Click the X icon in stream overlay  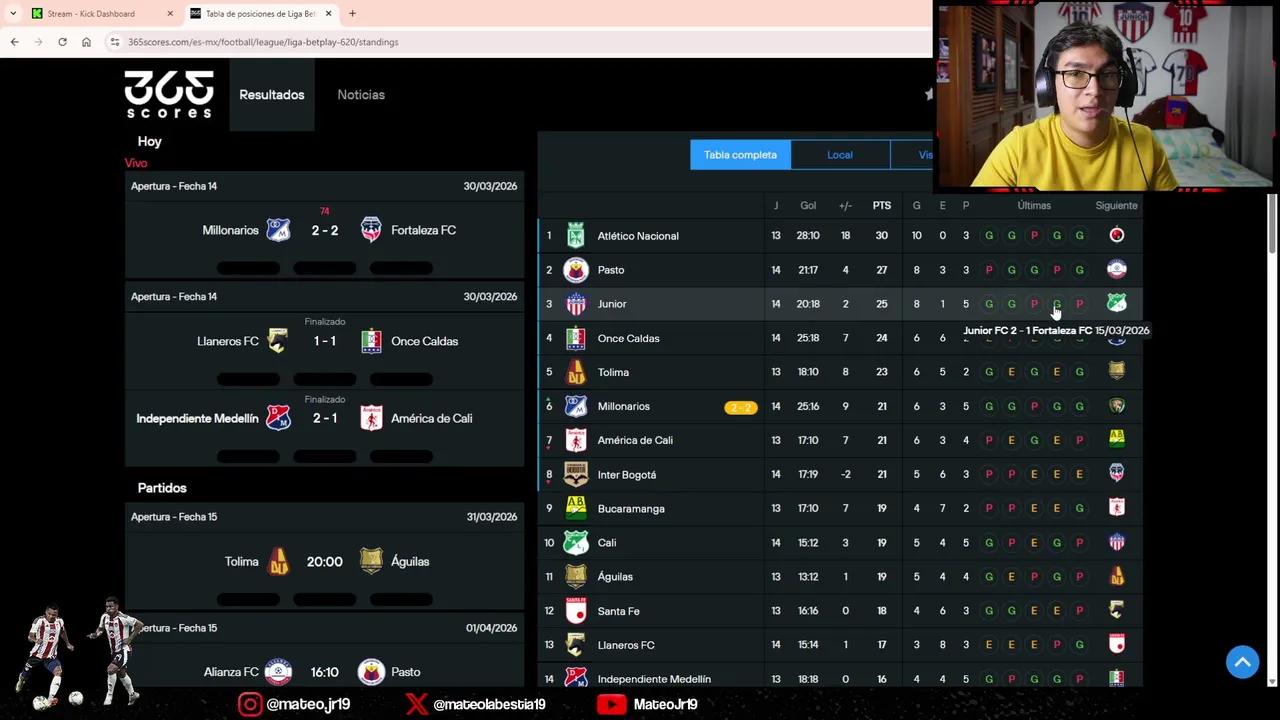[416, 704]
